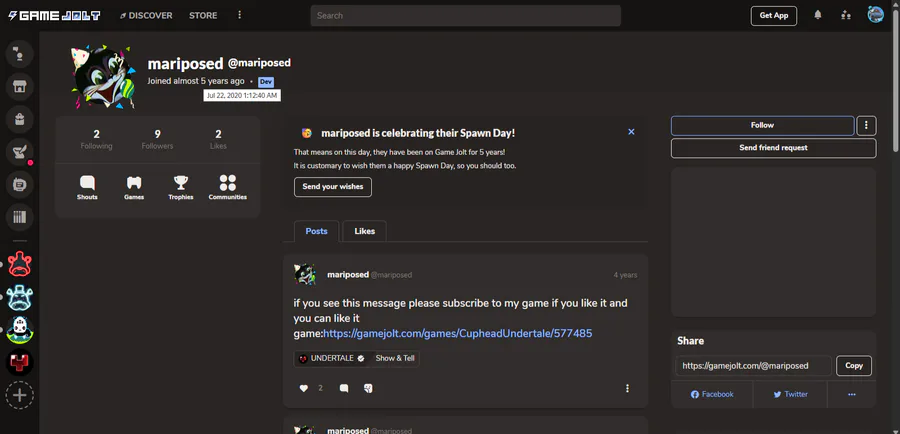Image resolution: width=900 pixels, height=434 pixels.
Task: Open the UNDERTALE community tag
Action: point(332,358)
